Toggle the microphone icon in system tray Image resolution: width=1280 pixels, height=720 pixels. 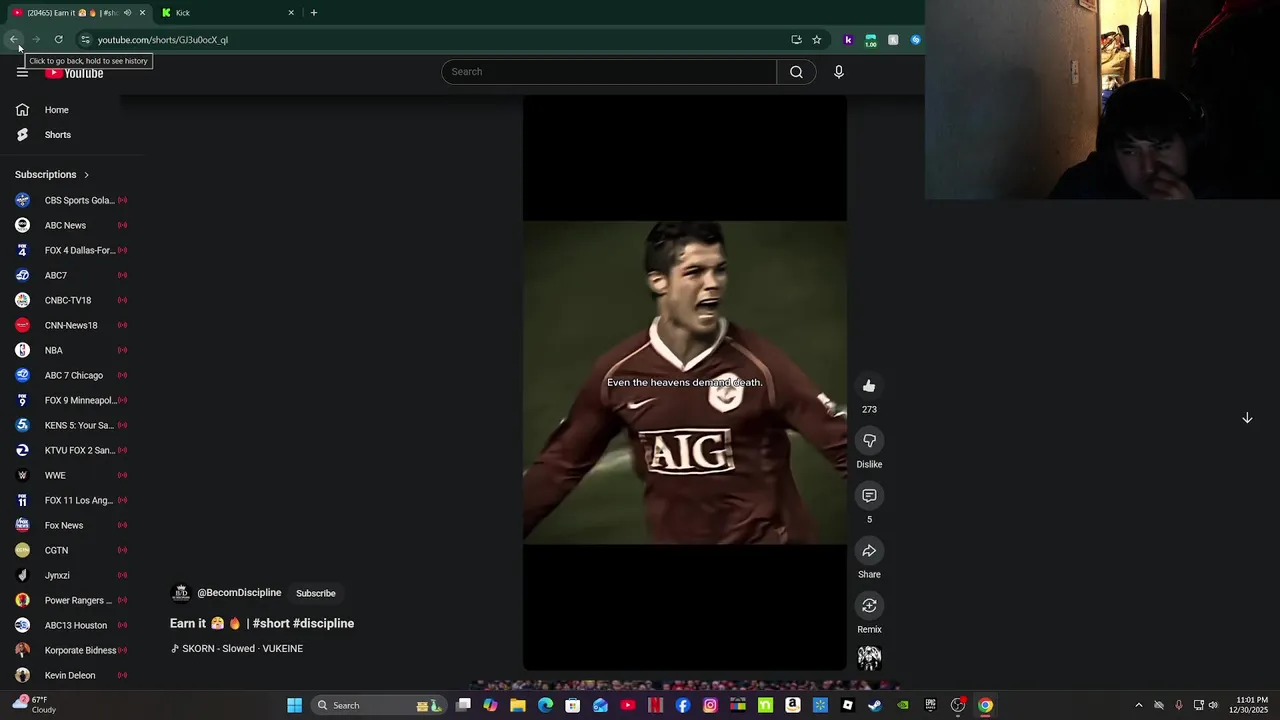1179,705
